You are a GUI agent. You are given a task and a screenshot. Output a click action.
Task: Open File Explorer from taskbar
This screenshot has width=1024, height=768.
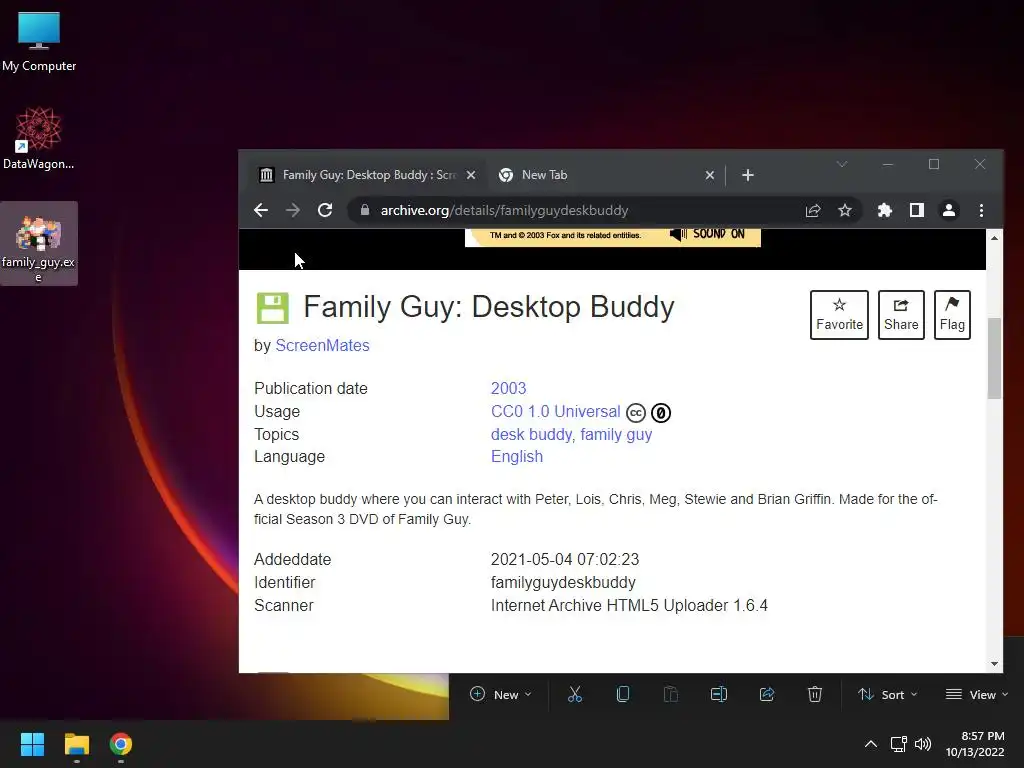(76, 744)
